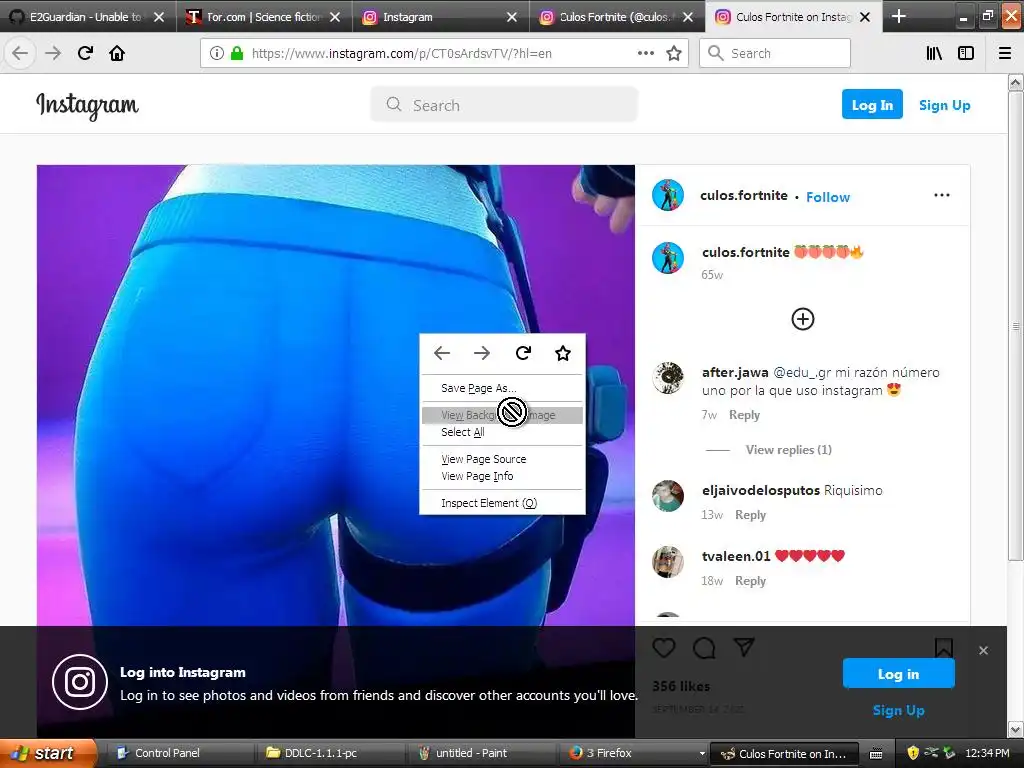The height and width of the screenshot is (768, 1024).
Task: Open untitled - Paint taskbar item
Action: coord(483,753)
